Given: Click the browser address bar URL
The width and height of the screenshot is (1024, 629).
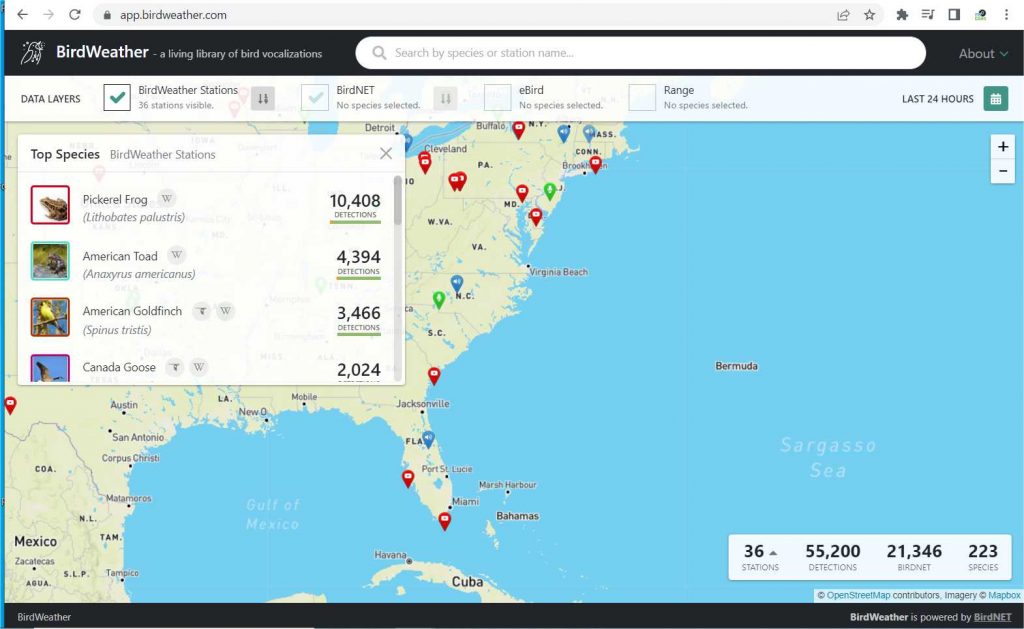Looking at the screenshot, I should [173, 14].
